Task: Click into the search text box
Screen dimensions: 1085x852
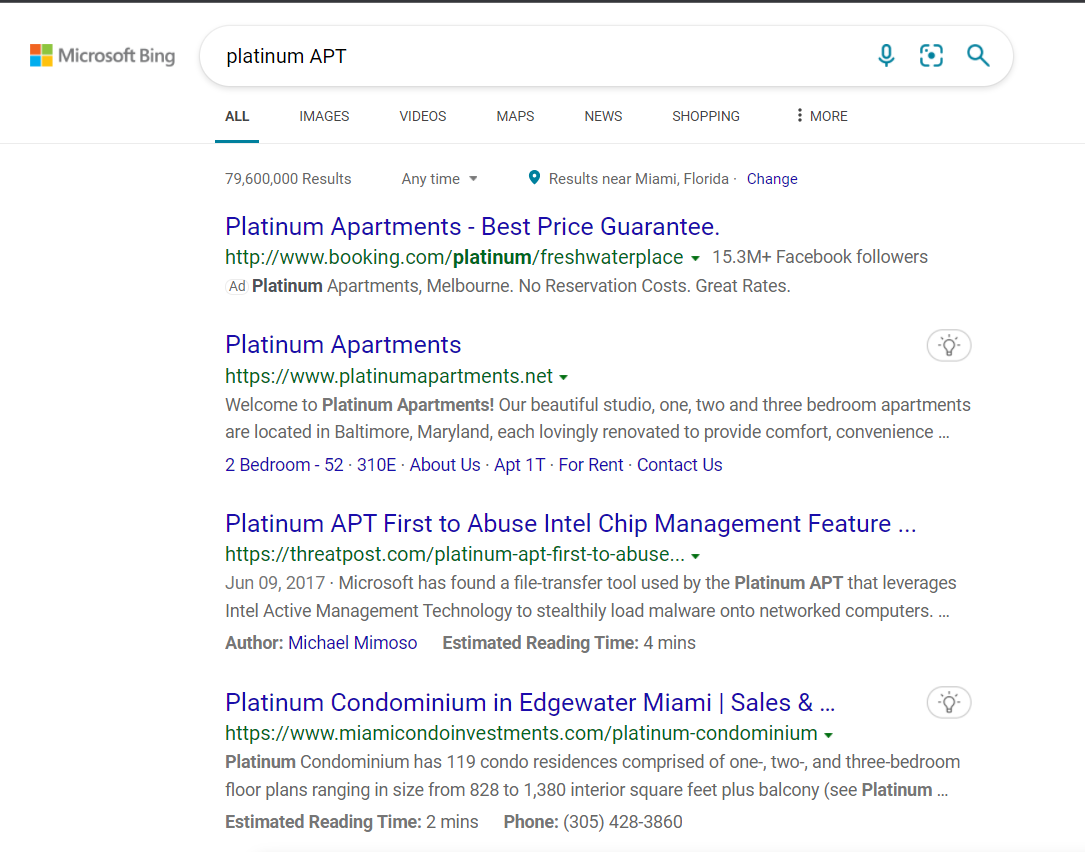Action: click(540, 56)
